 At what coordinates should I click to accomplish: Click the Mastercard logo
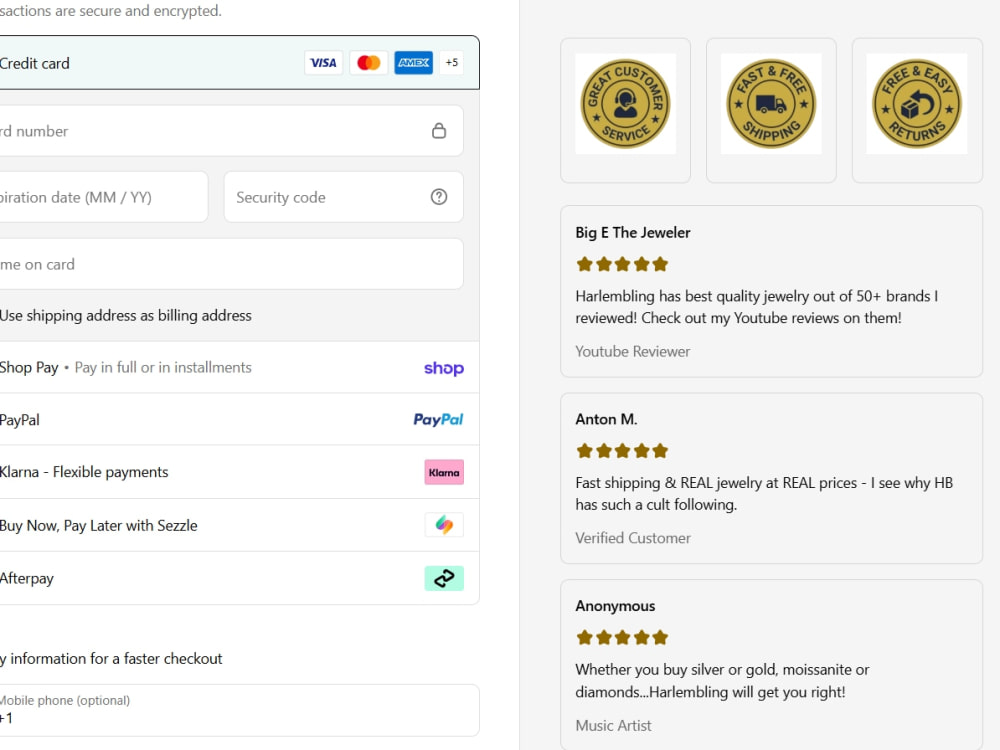(x=369, y=62)
